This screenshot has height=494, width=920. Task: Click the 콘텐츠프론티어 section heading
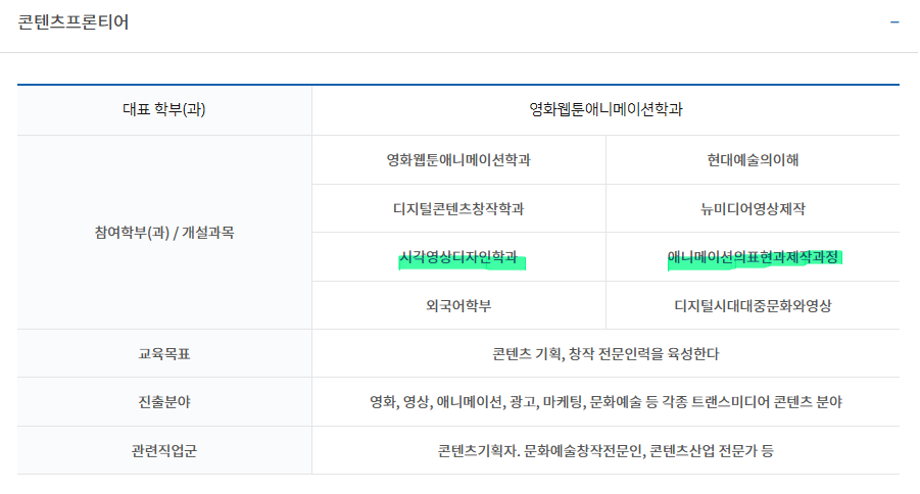(73, 22)
